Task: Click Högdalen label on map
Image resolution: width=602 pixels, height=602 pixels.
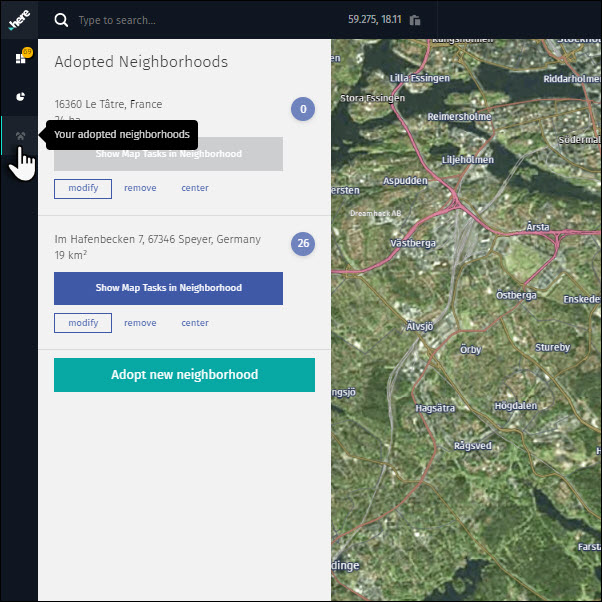Action: (x=516, y=406)
